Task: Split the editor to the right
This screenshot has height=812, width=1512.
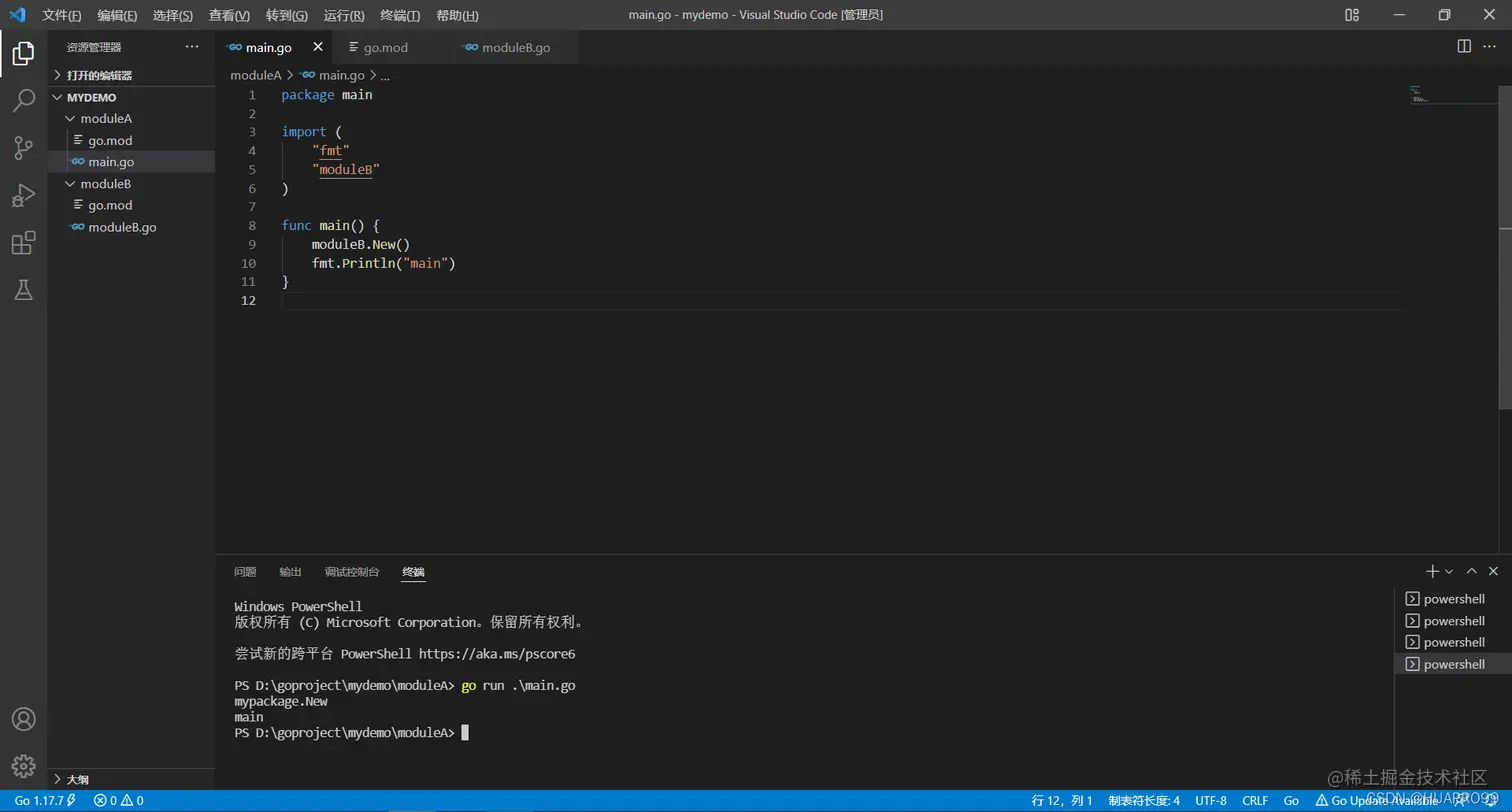Action: (1464, 46)
